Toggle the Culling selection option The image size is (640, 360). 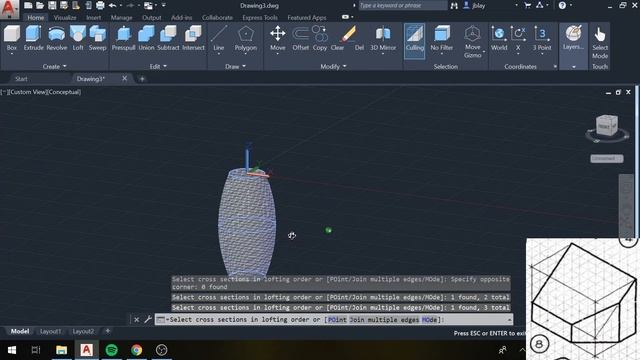point(414,41)
